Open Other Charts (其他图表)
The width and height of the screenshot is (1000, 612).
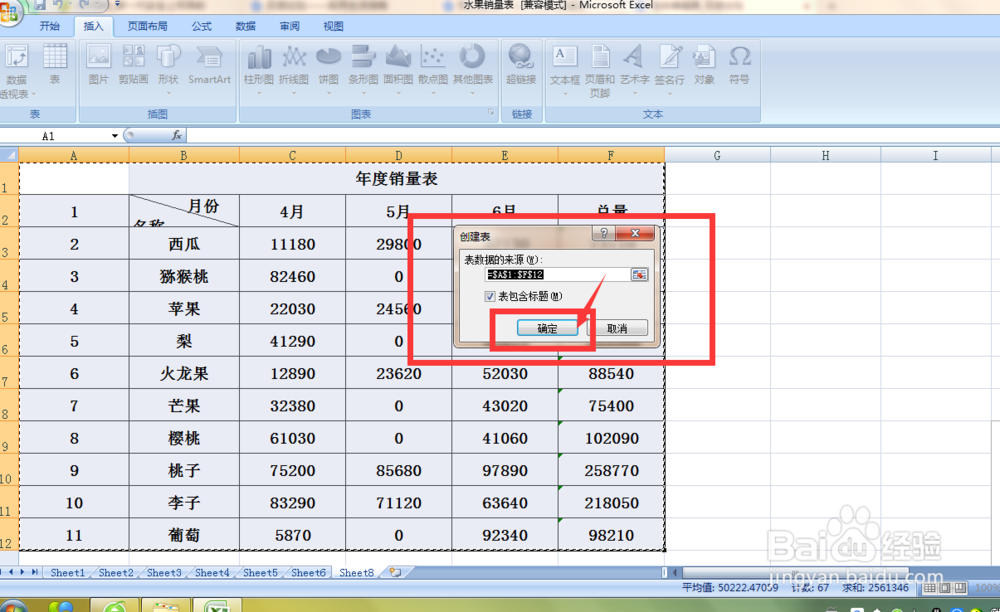pos(473,69)
